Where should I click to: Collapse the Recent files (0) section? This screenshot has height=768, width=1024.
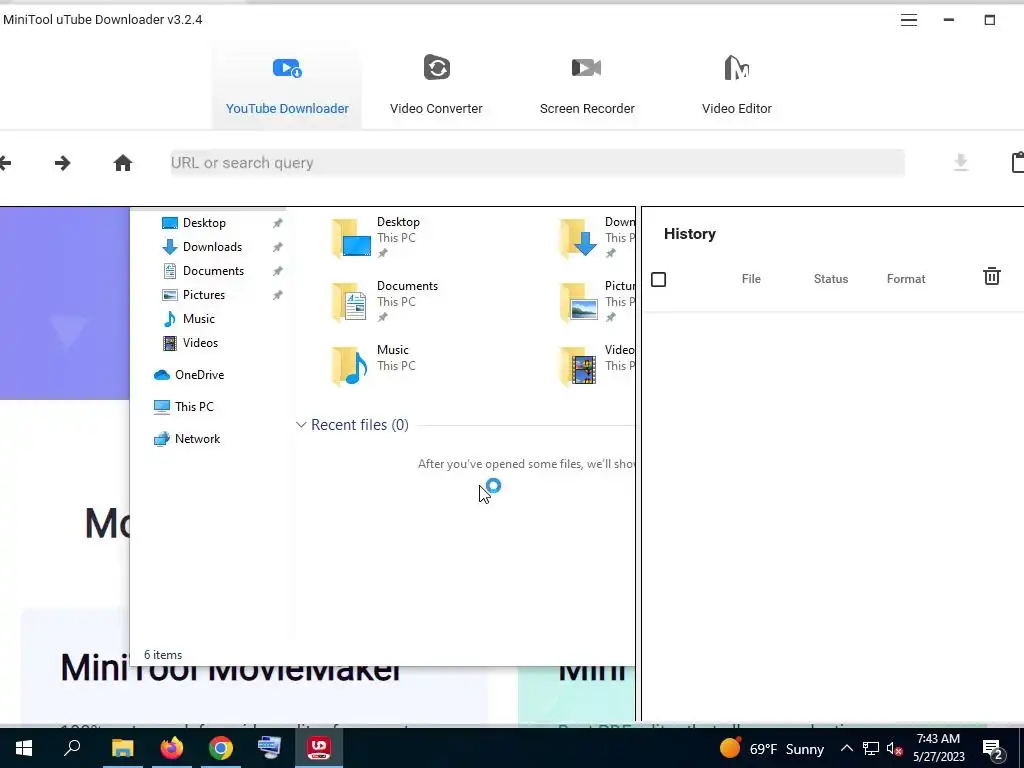click(301, 425)
